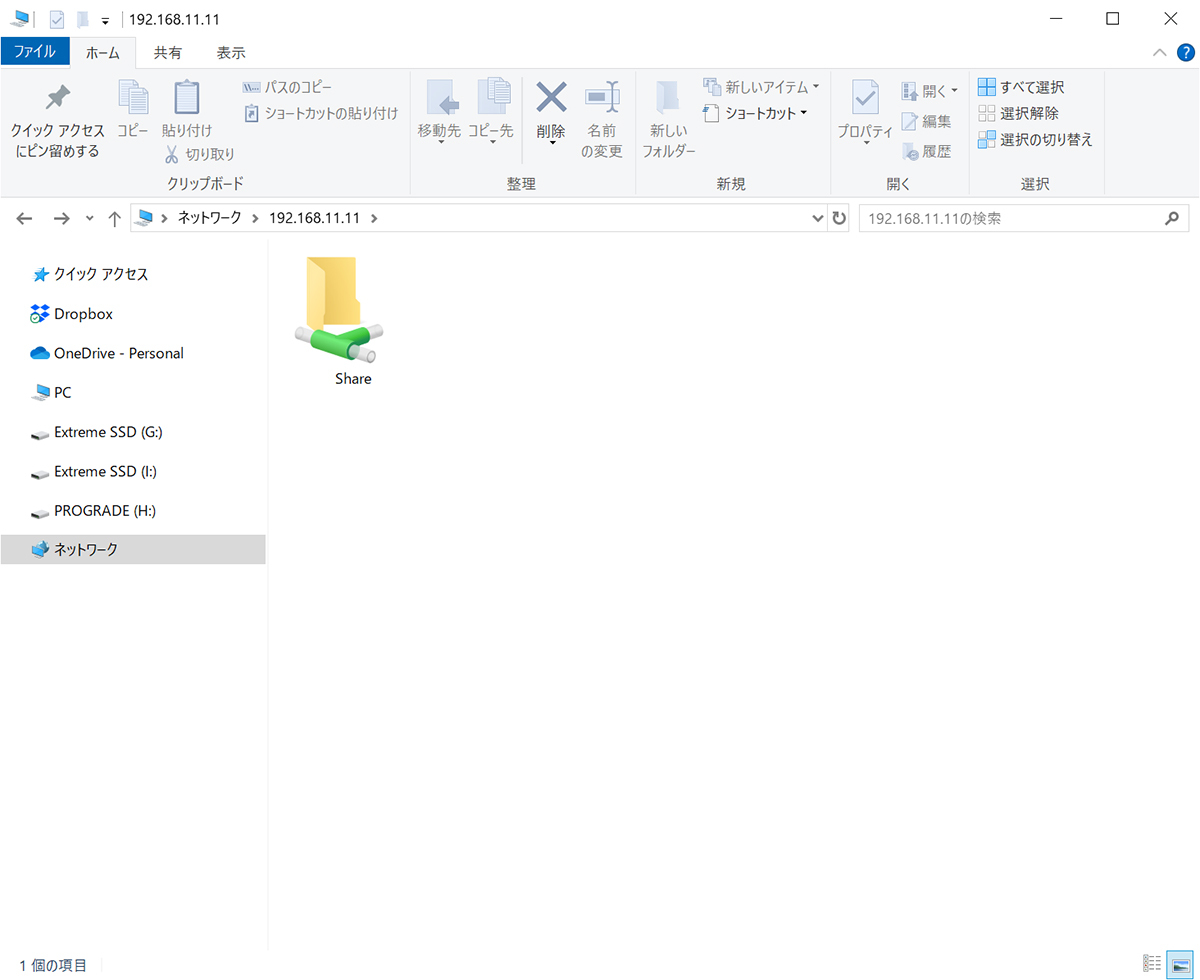Click the New folder quick access icon
Screen dimensions: 1200x980
(83, 19)
